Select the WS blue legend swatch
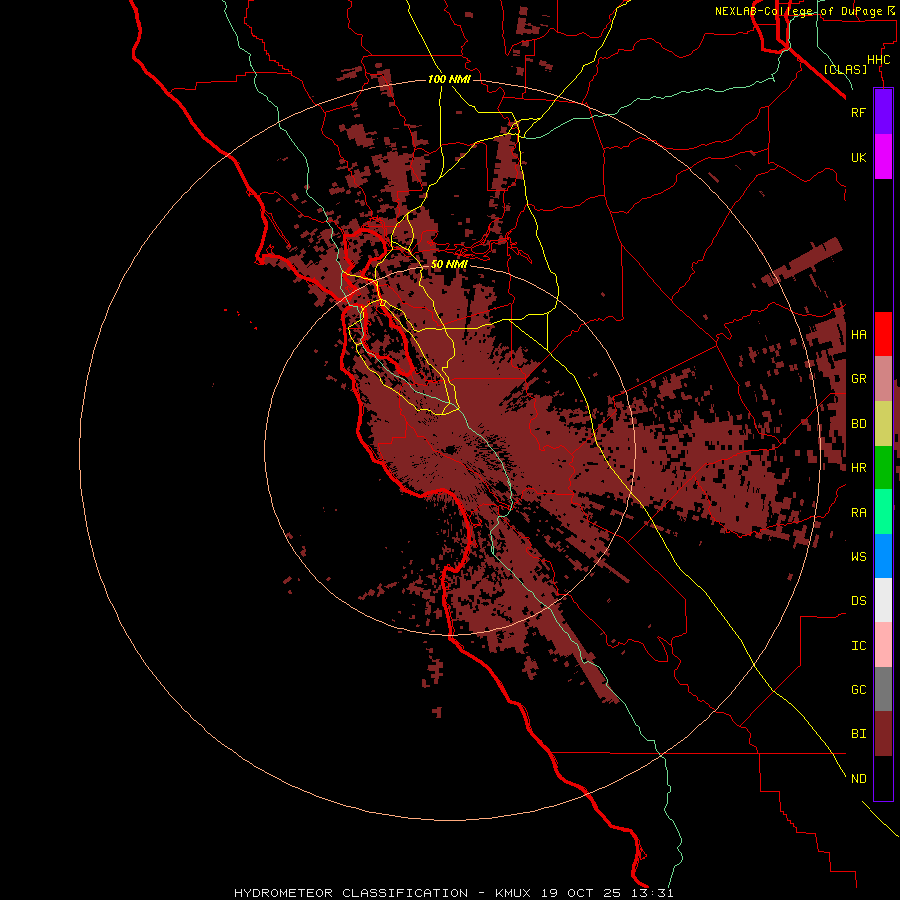The width and height of the screenshot is (900, 900). coord(883,556)
